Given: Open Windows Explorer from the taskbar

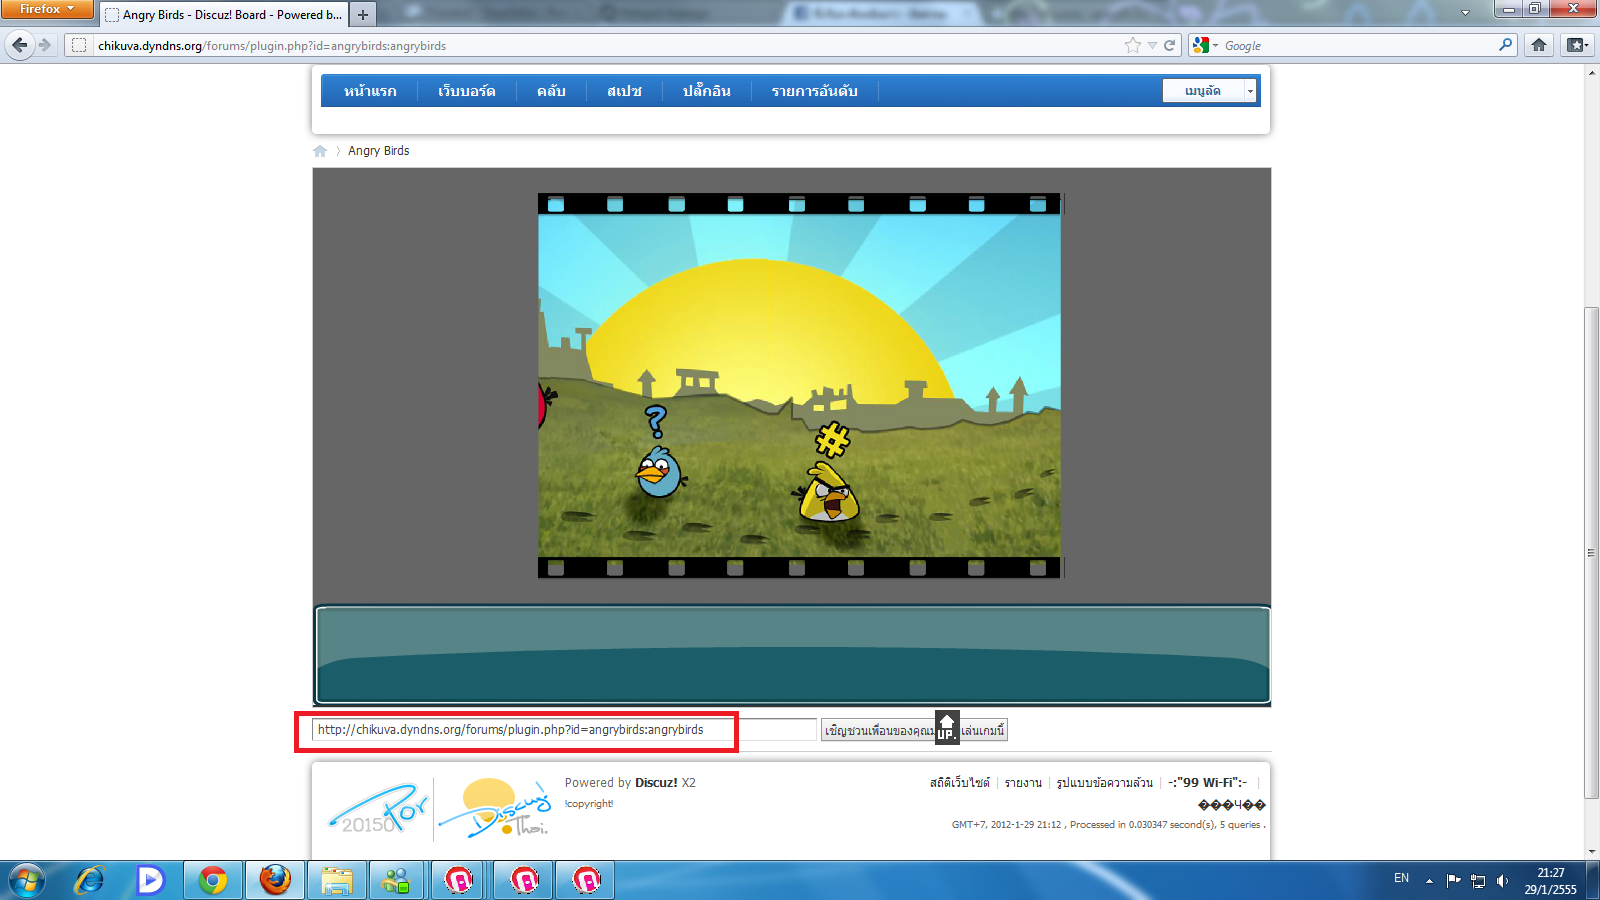Looking at the screenshot, I should tap(337, 880).
